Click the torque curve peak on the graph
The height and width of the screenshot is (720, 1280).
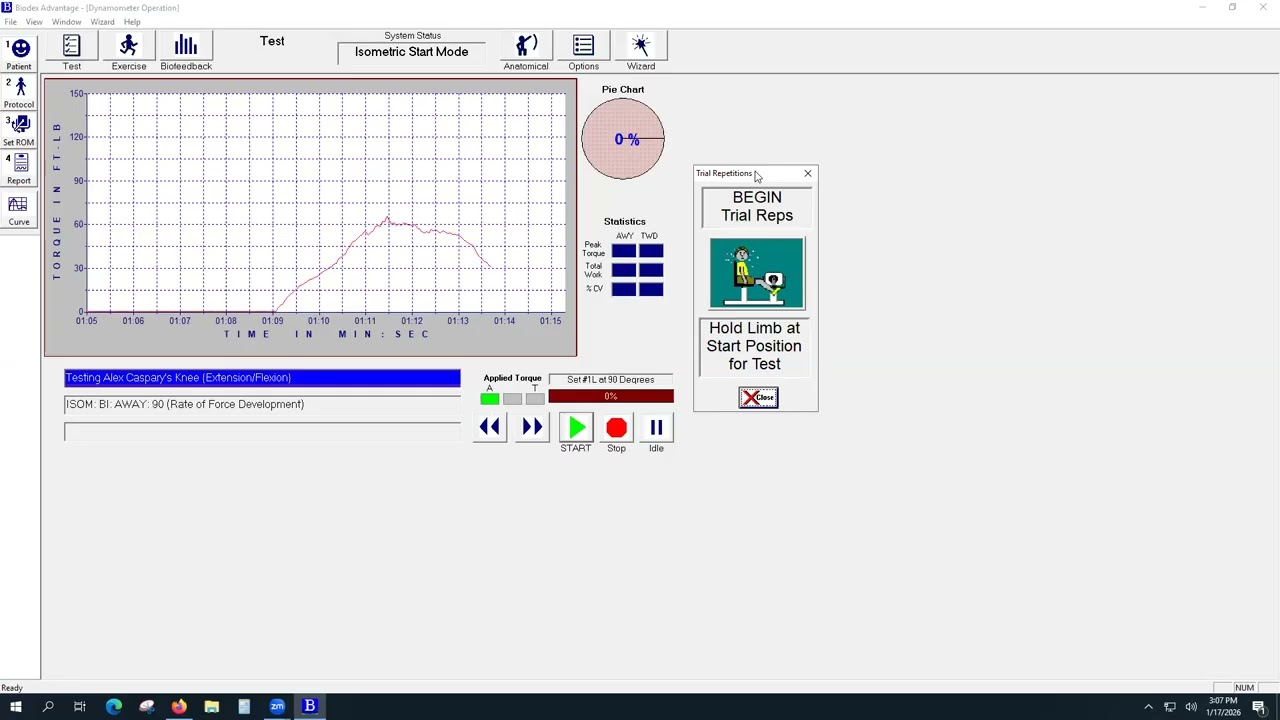click(x=388, y=218)
